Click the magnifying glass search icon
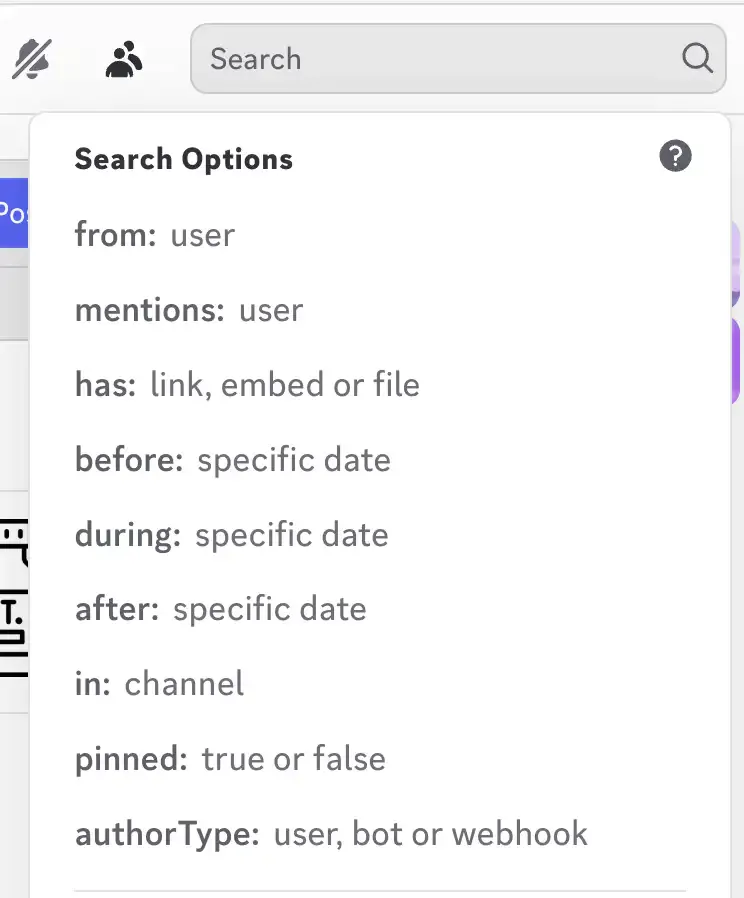This screenshot has width=744, height=898. tap(697, 58)
